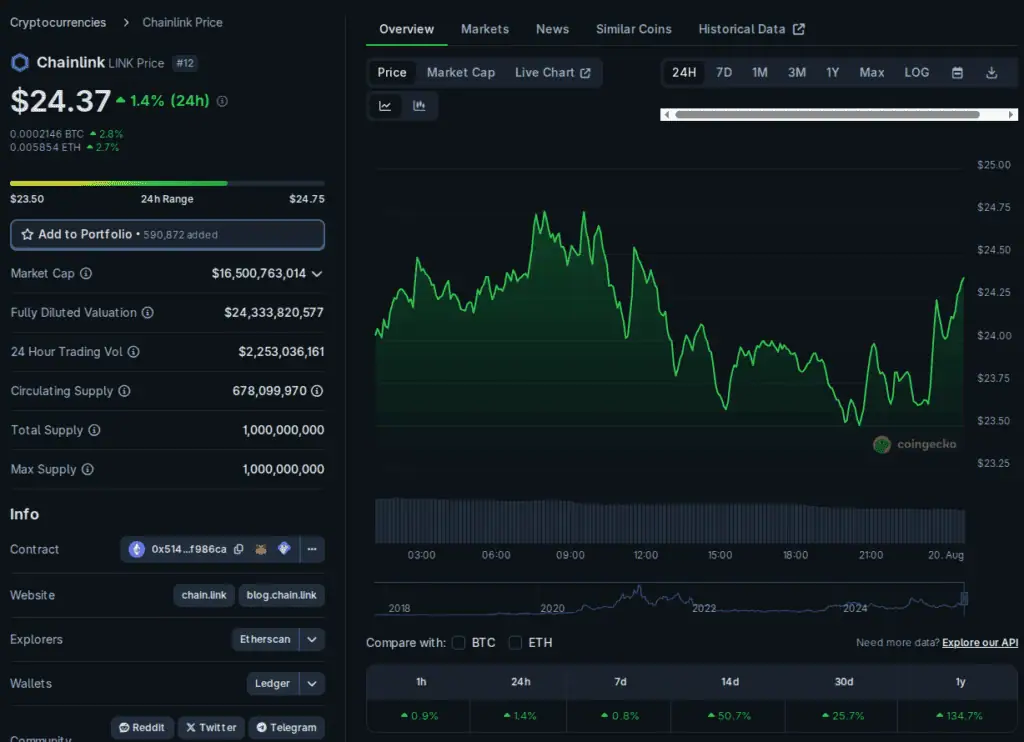This screenshot has width=1024, height=742.
Task: Open the blog.chain.link website
Action: tap(281, 595)
